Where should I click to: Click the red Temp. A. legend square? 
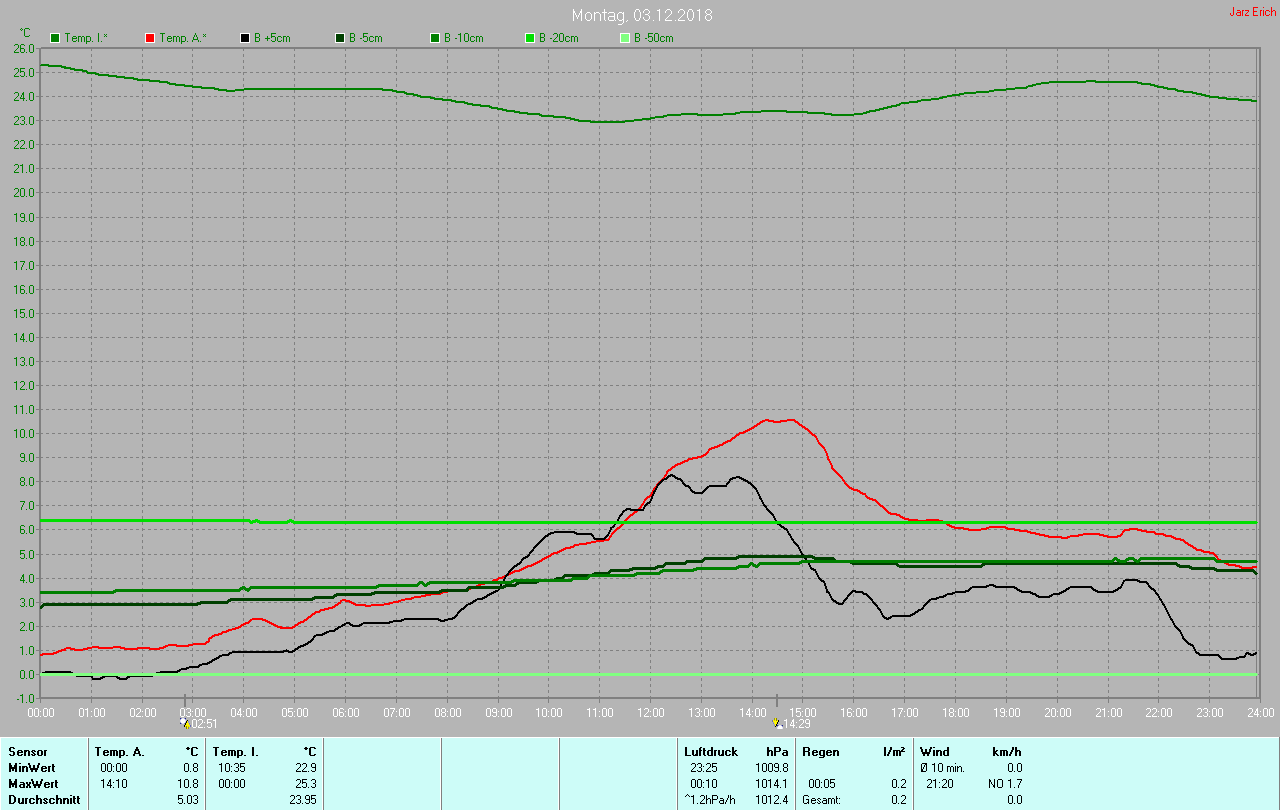(x=150, y=38)
